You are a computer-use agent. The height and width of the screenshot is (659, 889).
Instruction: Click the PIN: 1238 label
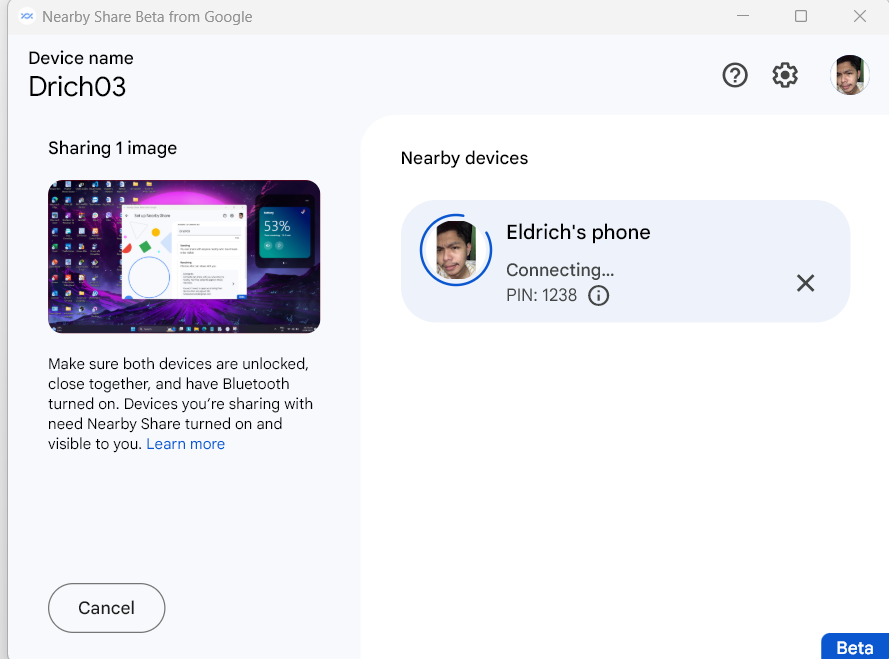(541, 295)
